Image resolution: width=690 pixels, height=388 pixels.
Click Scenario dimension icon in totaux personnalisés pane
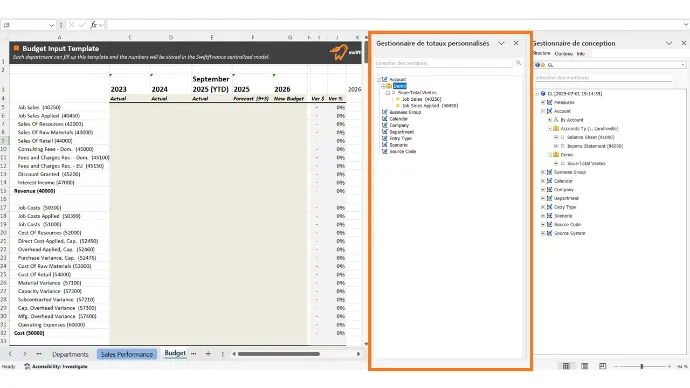tap(385, 145)
